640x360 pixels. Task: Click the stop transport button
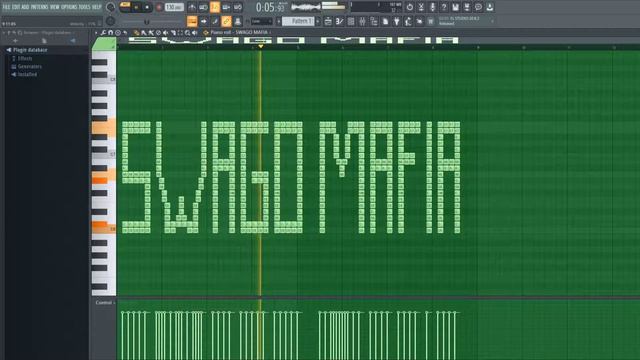click(x=147, y=7)
